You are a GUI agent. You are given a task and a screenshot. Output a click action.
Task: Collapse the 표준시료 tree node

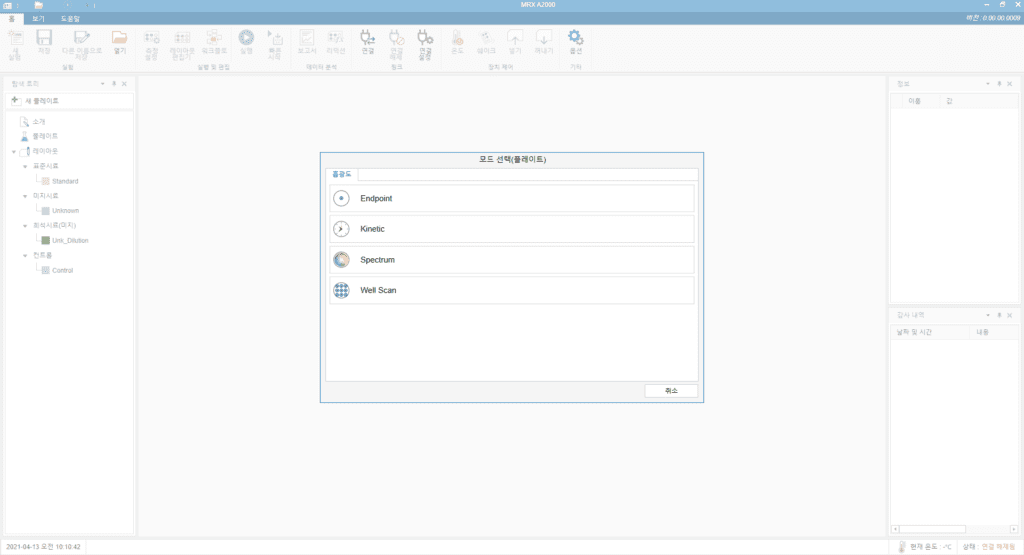coord(24,167)
